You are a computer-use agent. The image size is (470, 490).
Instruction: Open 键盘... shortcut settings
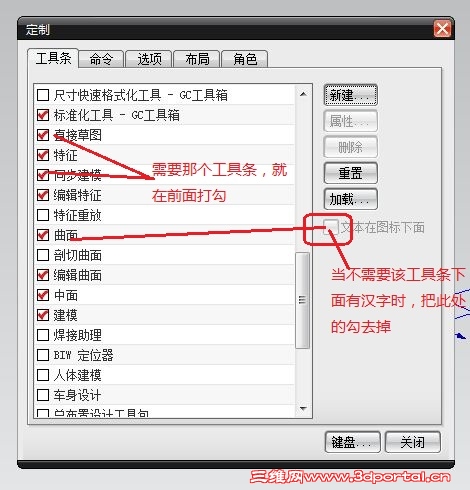pos(353,442)
